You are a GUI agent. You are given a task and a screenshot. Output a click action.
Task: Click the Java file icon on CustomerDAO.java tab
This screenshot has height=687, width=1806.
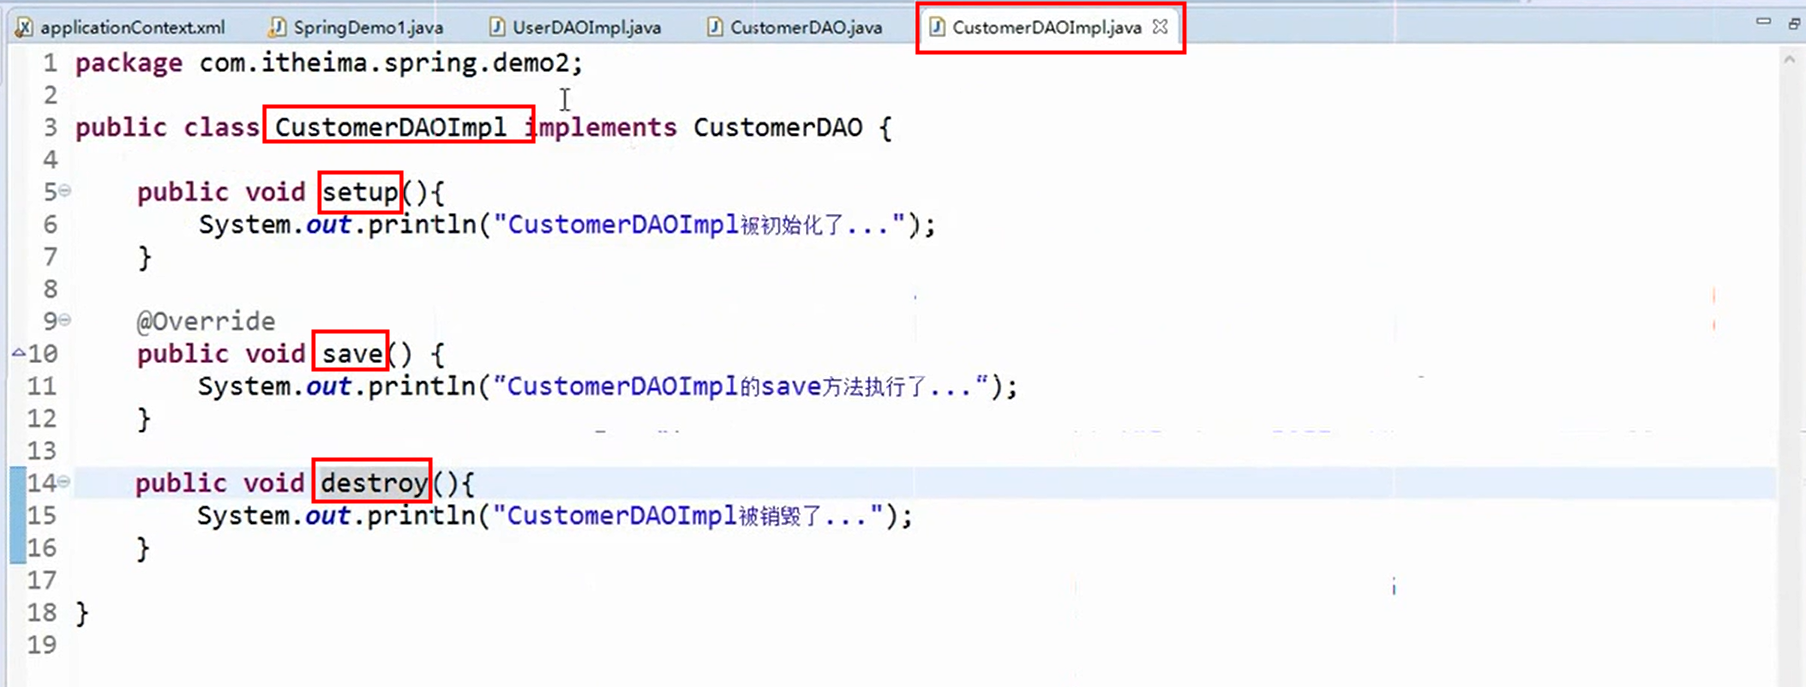pyautogui.click(x=714, y=27)
